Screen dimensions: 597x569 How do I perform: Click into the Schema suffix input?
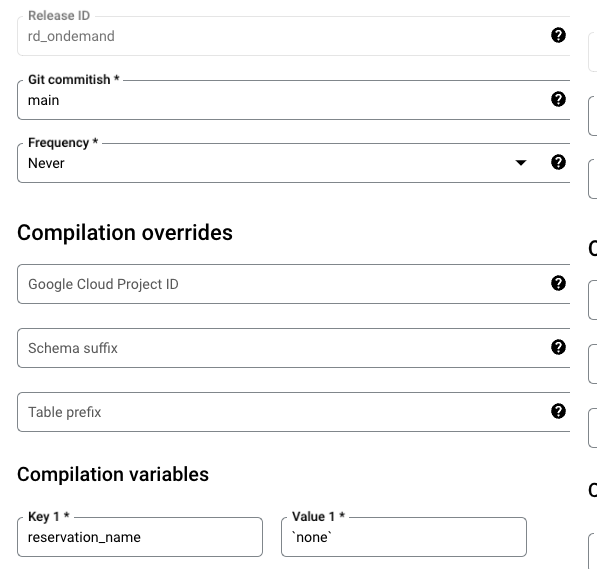click(294, 348)
